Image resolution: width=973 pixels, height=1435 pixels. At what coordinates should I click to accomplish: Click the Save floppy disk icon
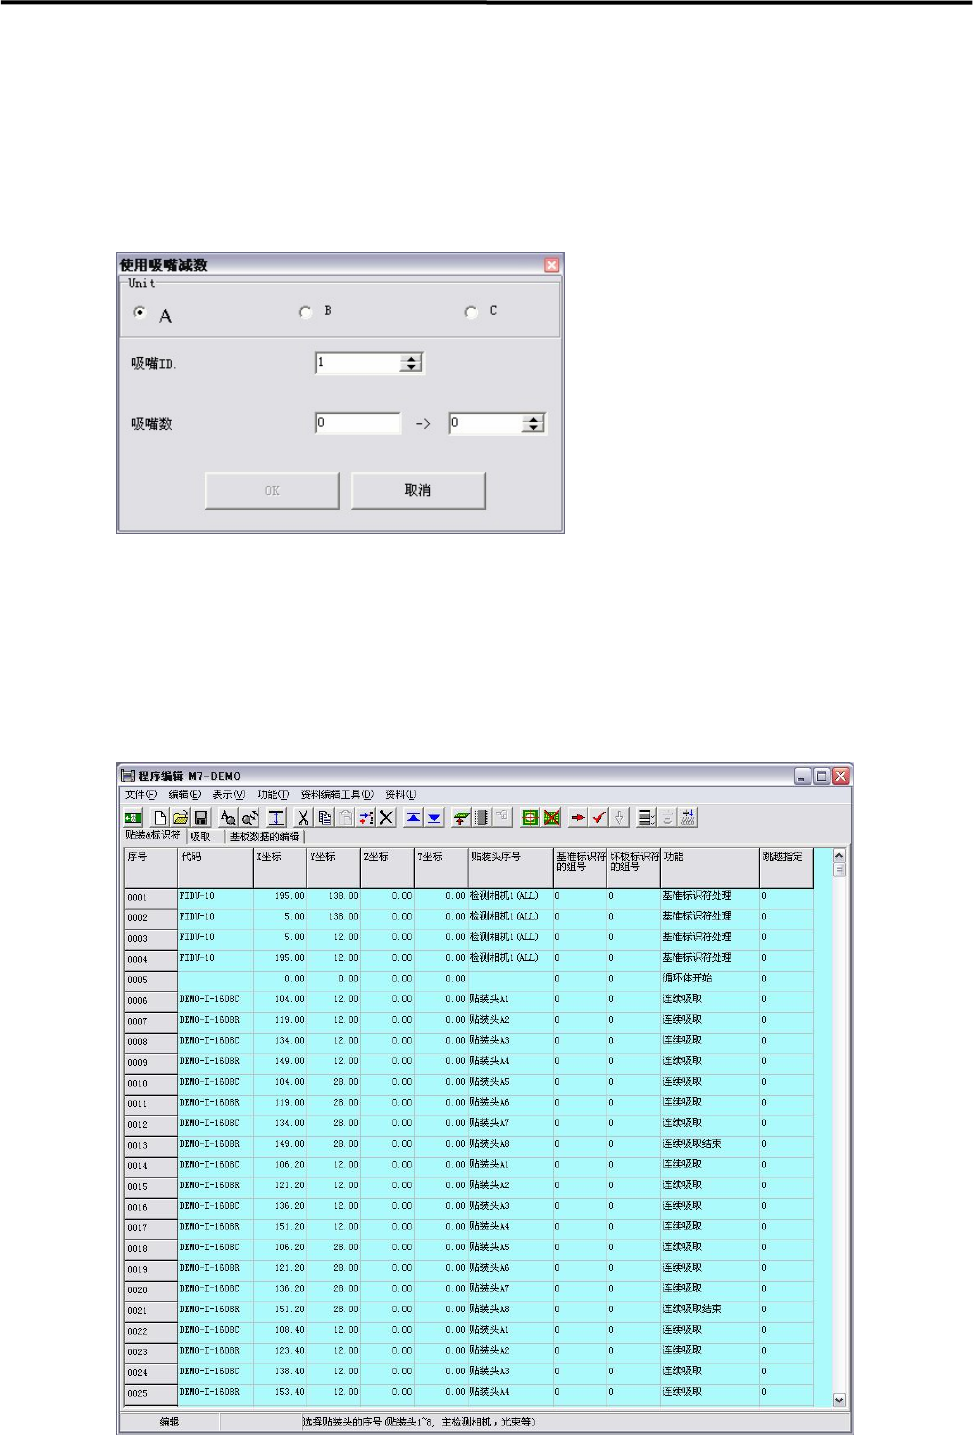point(200,817)
